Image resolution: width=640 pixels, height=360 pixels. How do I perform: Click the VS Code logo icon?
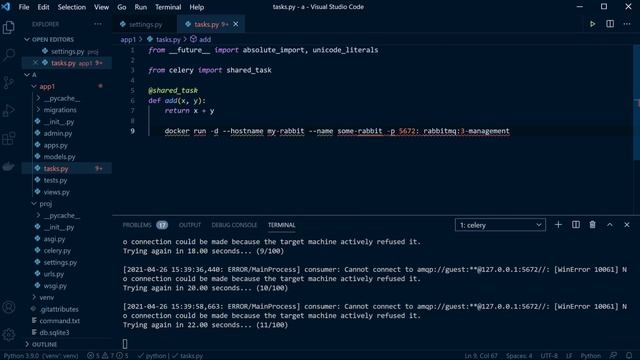click(6, 7)
